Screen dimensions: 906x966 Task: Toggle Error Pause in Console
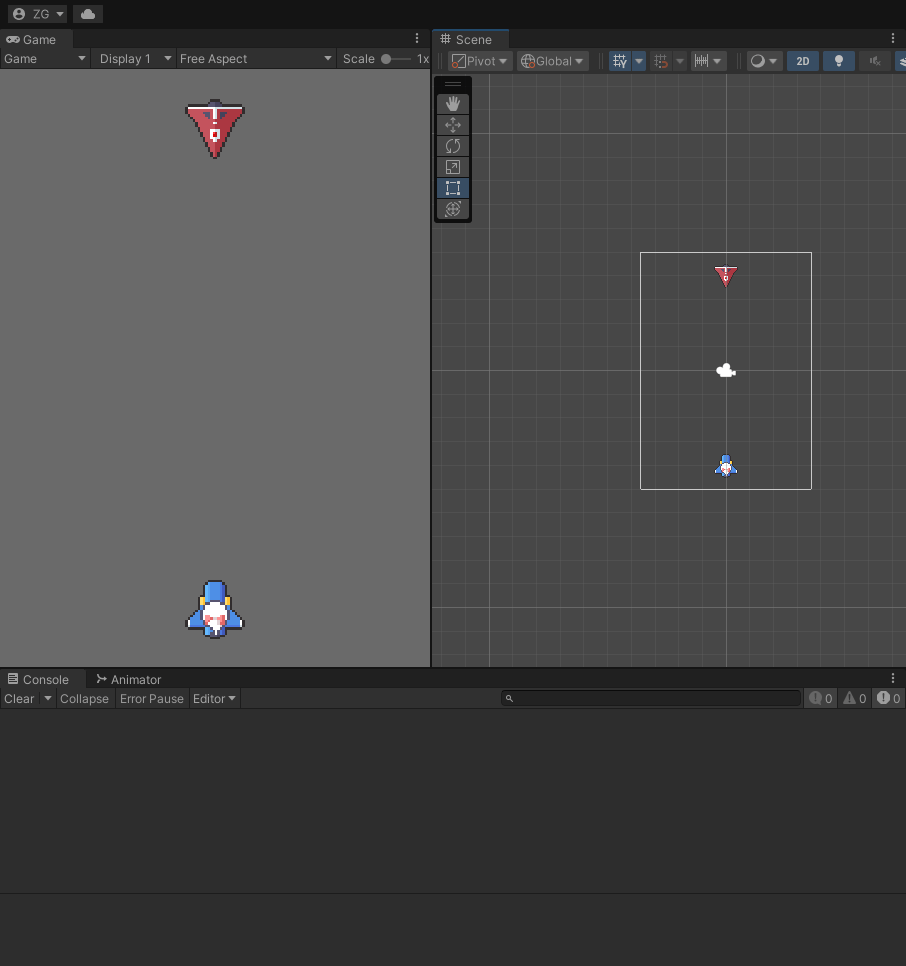pyautogui.click(x=152, y=699)
